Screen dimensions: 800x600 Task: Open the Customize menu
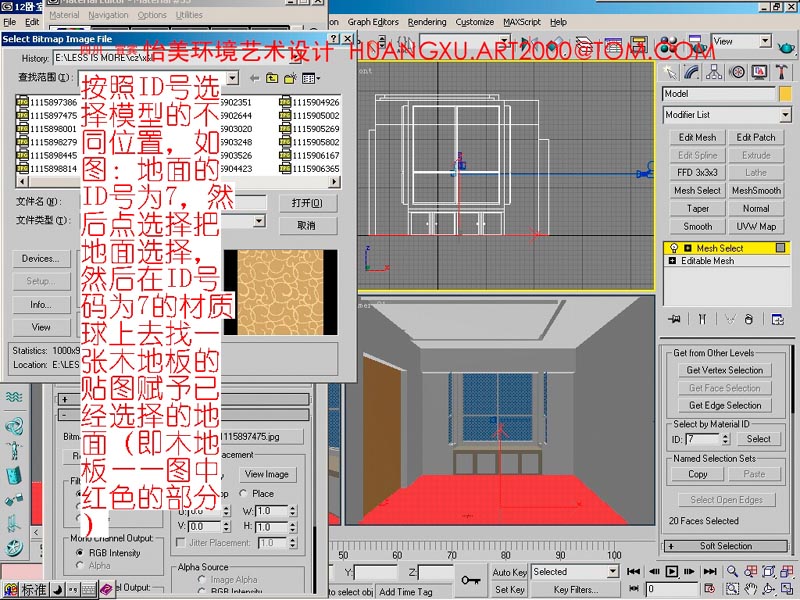(474, 22)
